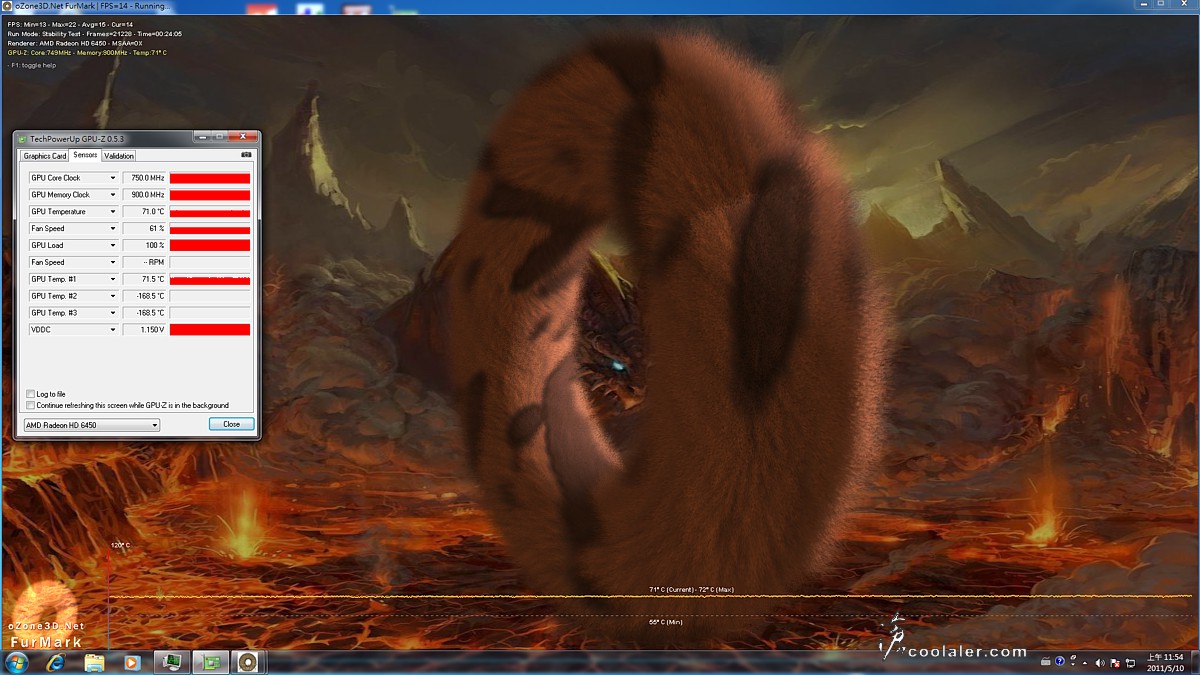Viewport: 1200px width, 675px height.
Task: Click the VDDC red graph bar
Action: click(x=210, y=329)
